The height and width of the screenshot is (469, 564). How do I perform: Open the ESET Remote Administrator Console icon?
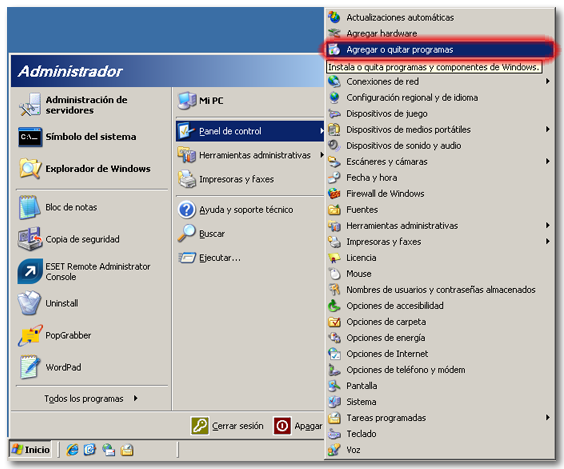30,272
